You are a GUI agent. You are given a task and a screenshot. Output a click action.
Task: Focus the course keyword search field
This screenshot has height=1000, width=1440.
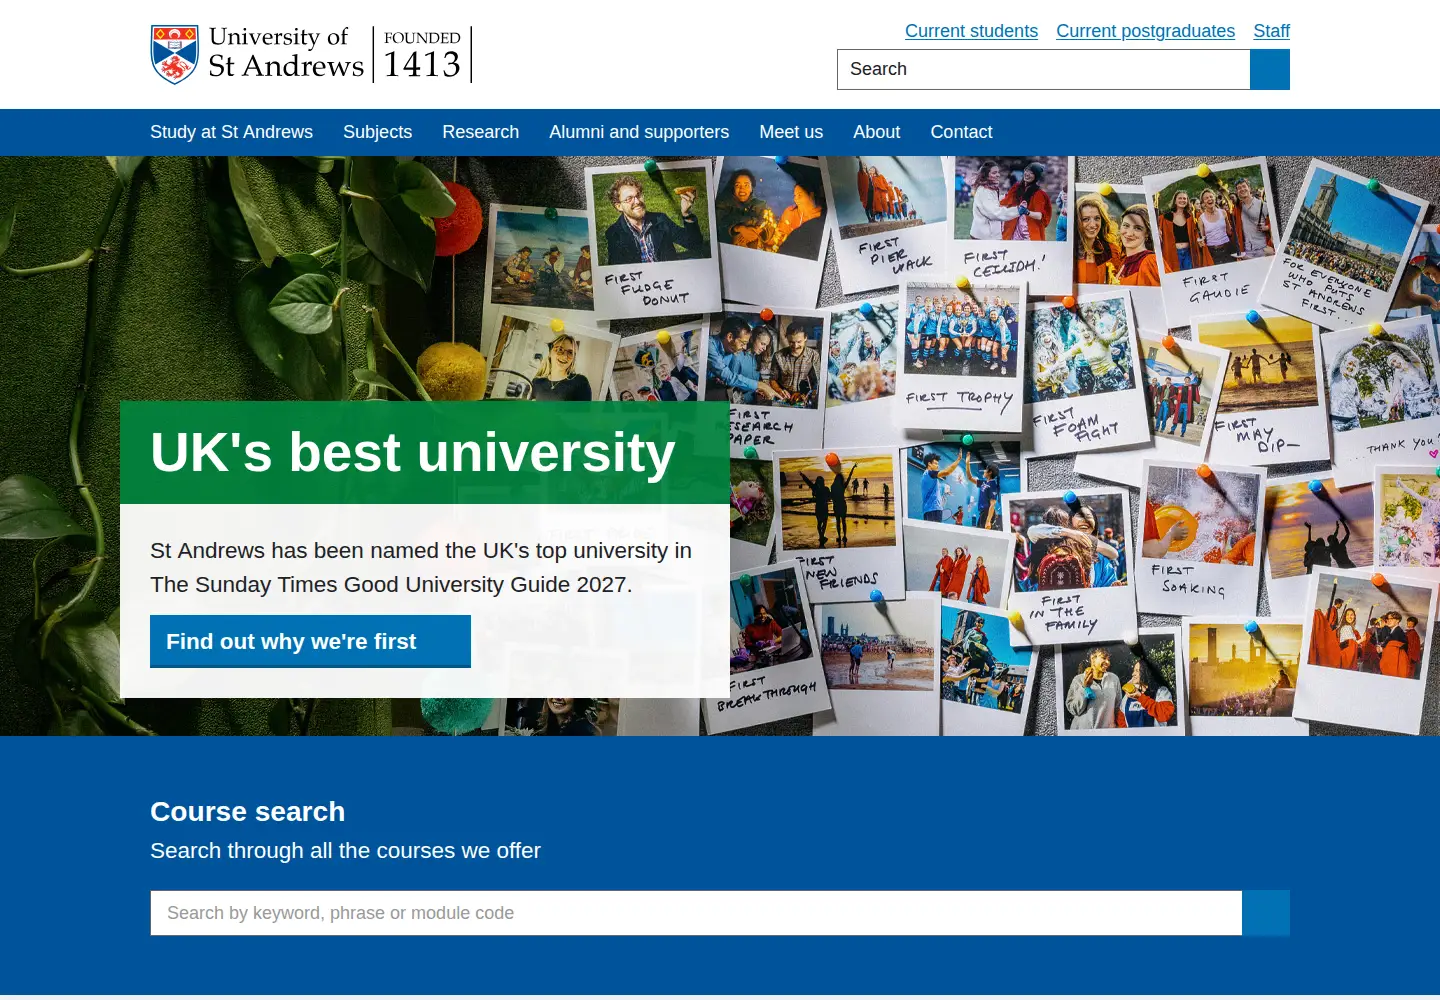tap(696, 913)
